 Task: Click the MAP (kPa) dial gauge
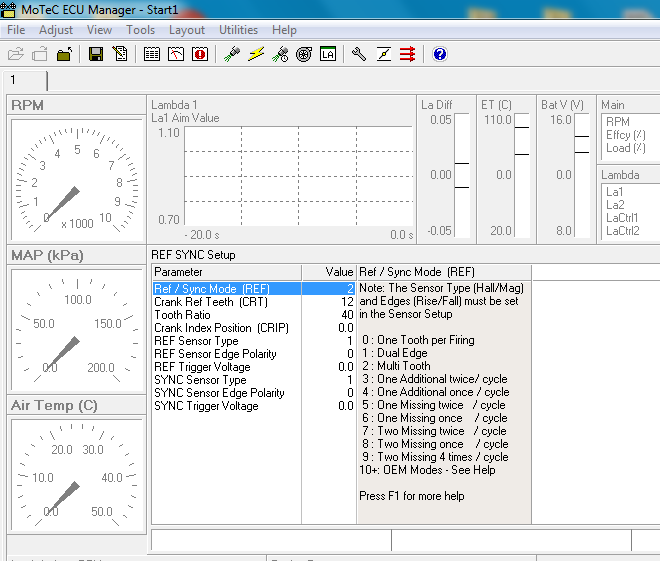coord(77,330)
